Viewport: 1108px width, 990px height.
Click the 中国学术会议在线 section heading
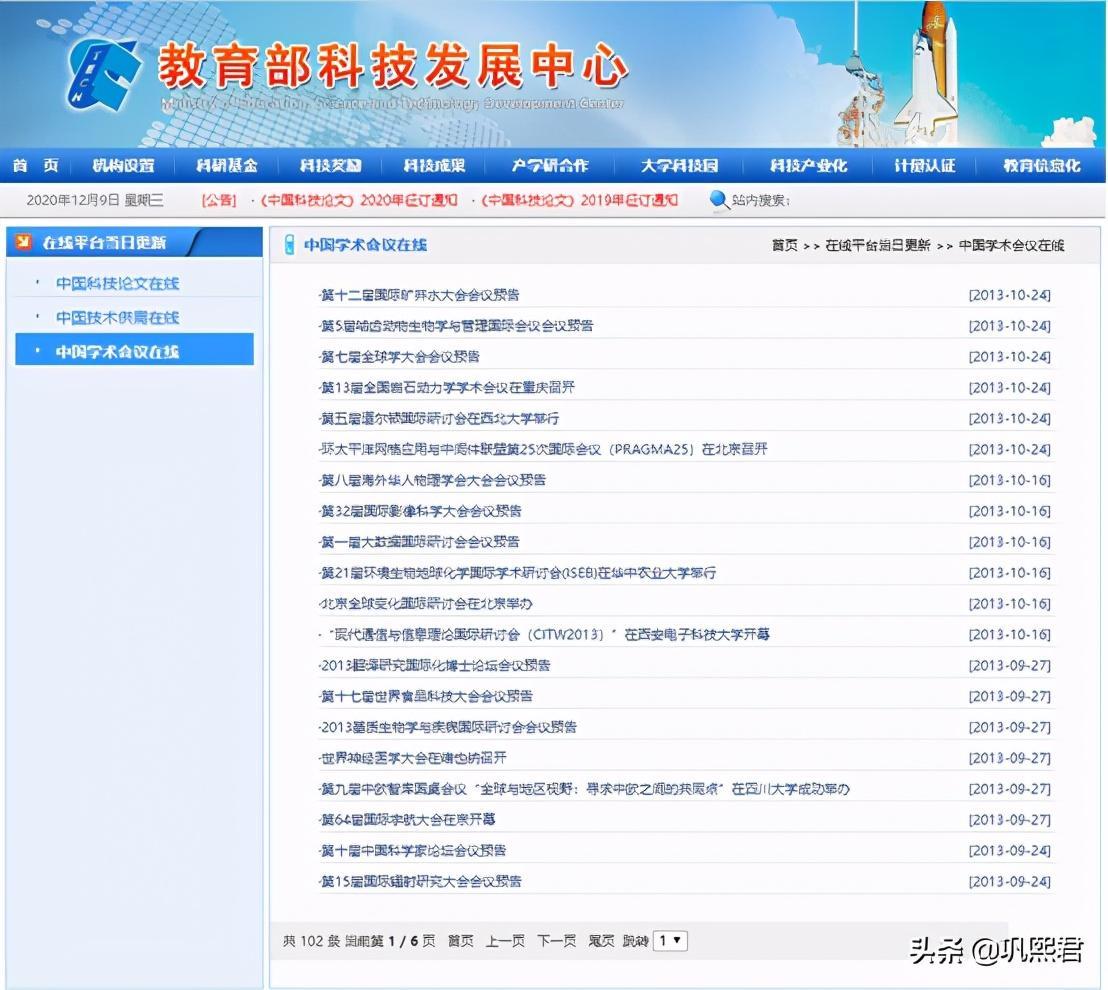tap(365, 245)
